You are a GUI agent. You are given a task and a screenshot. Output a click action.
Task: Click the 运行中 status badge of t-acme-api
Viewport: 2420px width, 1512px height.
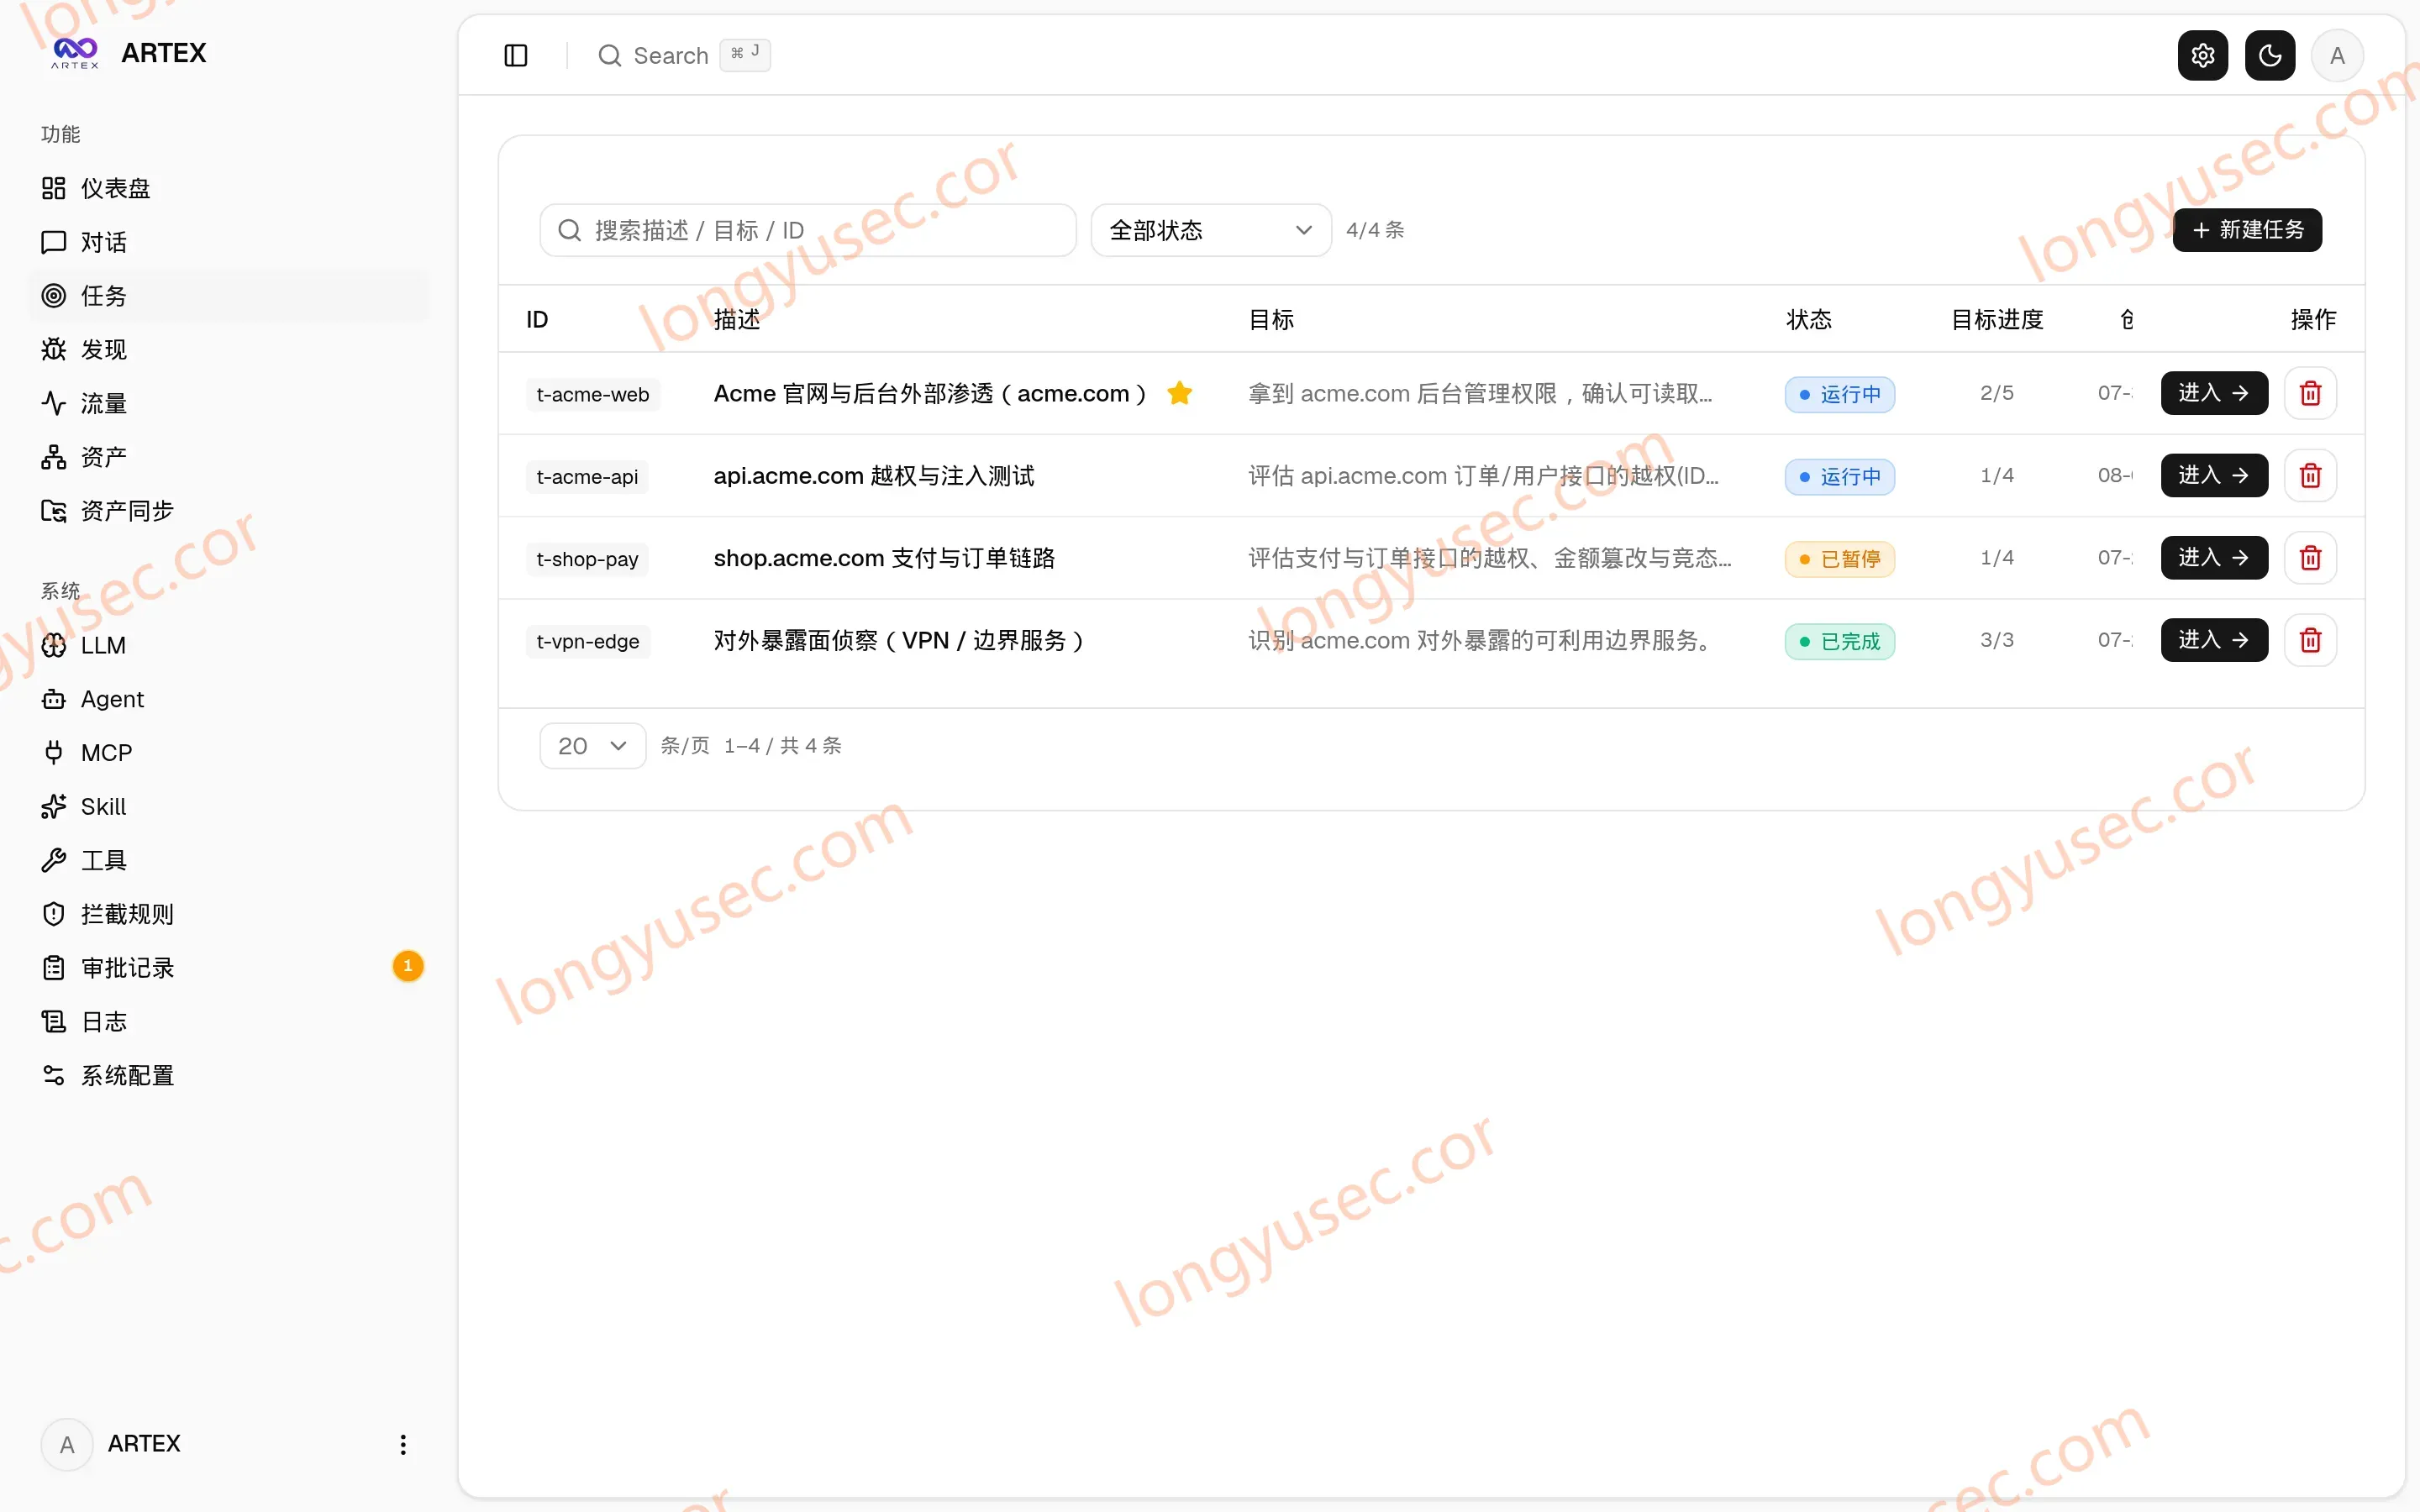point(1840,476)
